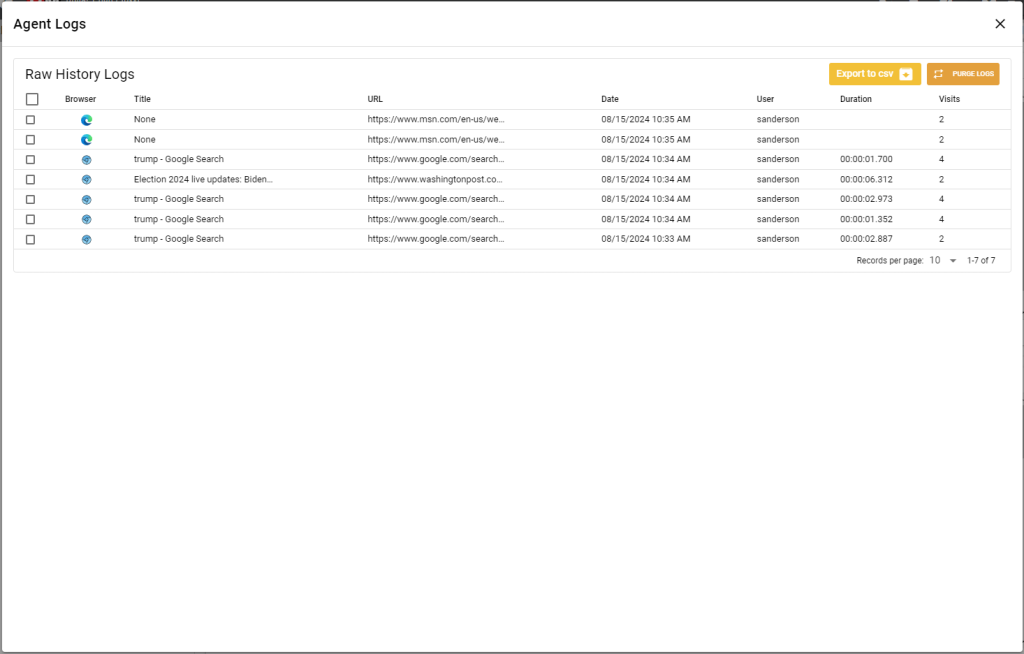Click the Records per page value 10
The width and height of the screenshot is (1024, 654).
tap(935, 260)
